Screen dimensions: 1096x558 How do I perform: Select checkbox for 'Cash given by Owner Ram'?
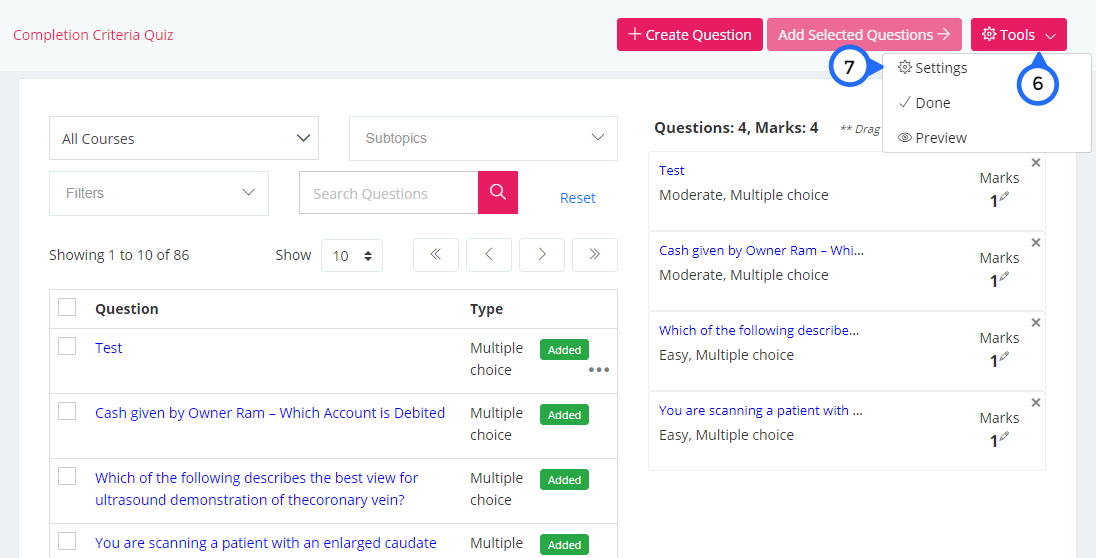[x=67, y=411]
